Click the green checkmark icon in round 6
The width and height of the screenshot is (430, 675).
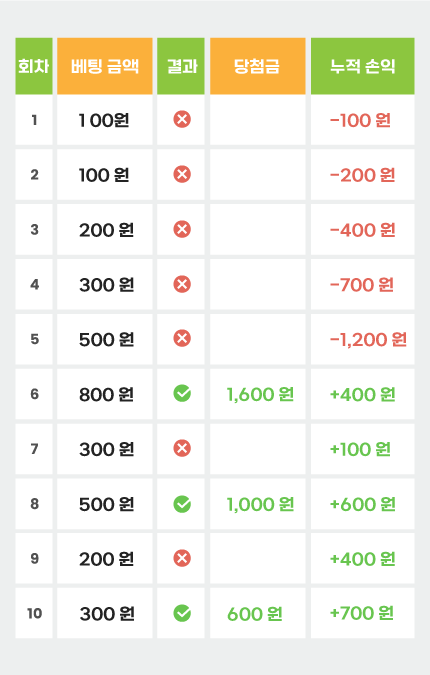coord(182,393)
